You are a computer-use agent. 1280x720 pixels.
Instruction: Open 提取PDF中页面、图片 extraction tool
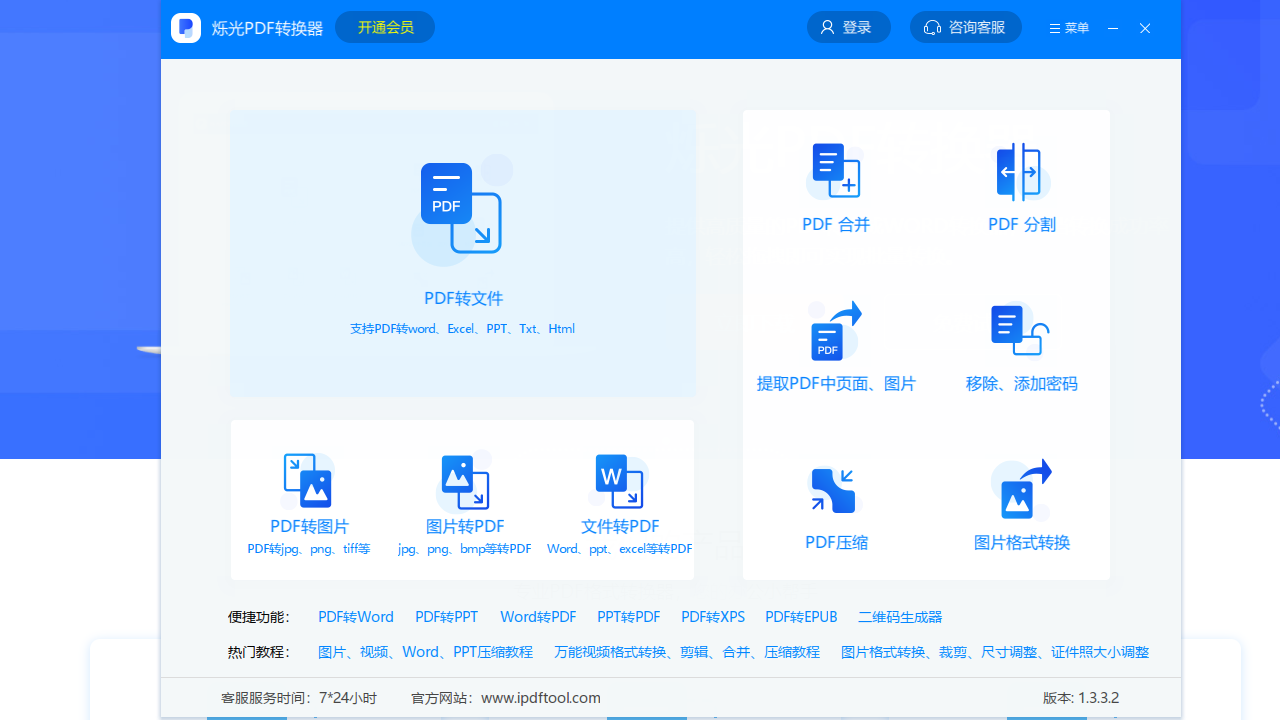click(836, 345)
